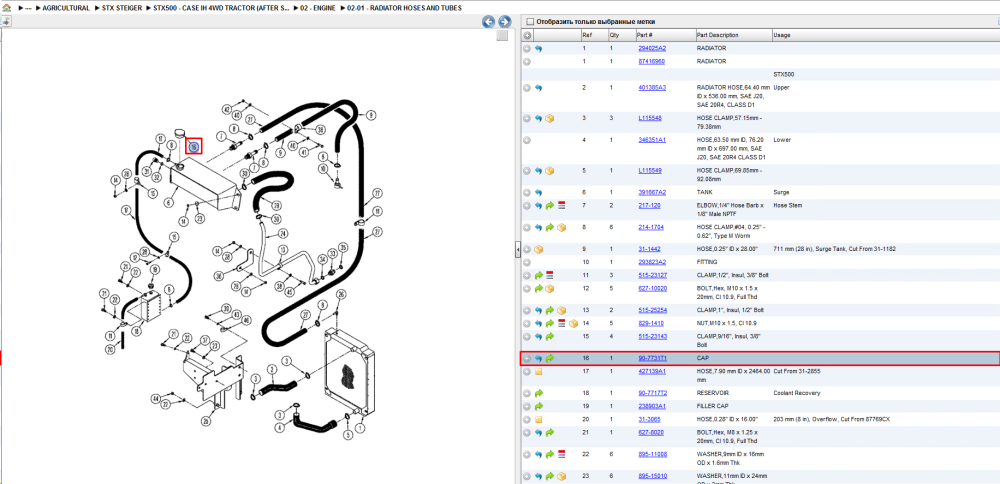Image resolution: width=1000 pixels, height=484 pixels.
Task: Click blue arrow icon for part 401385A3
Action: point(538,88)
